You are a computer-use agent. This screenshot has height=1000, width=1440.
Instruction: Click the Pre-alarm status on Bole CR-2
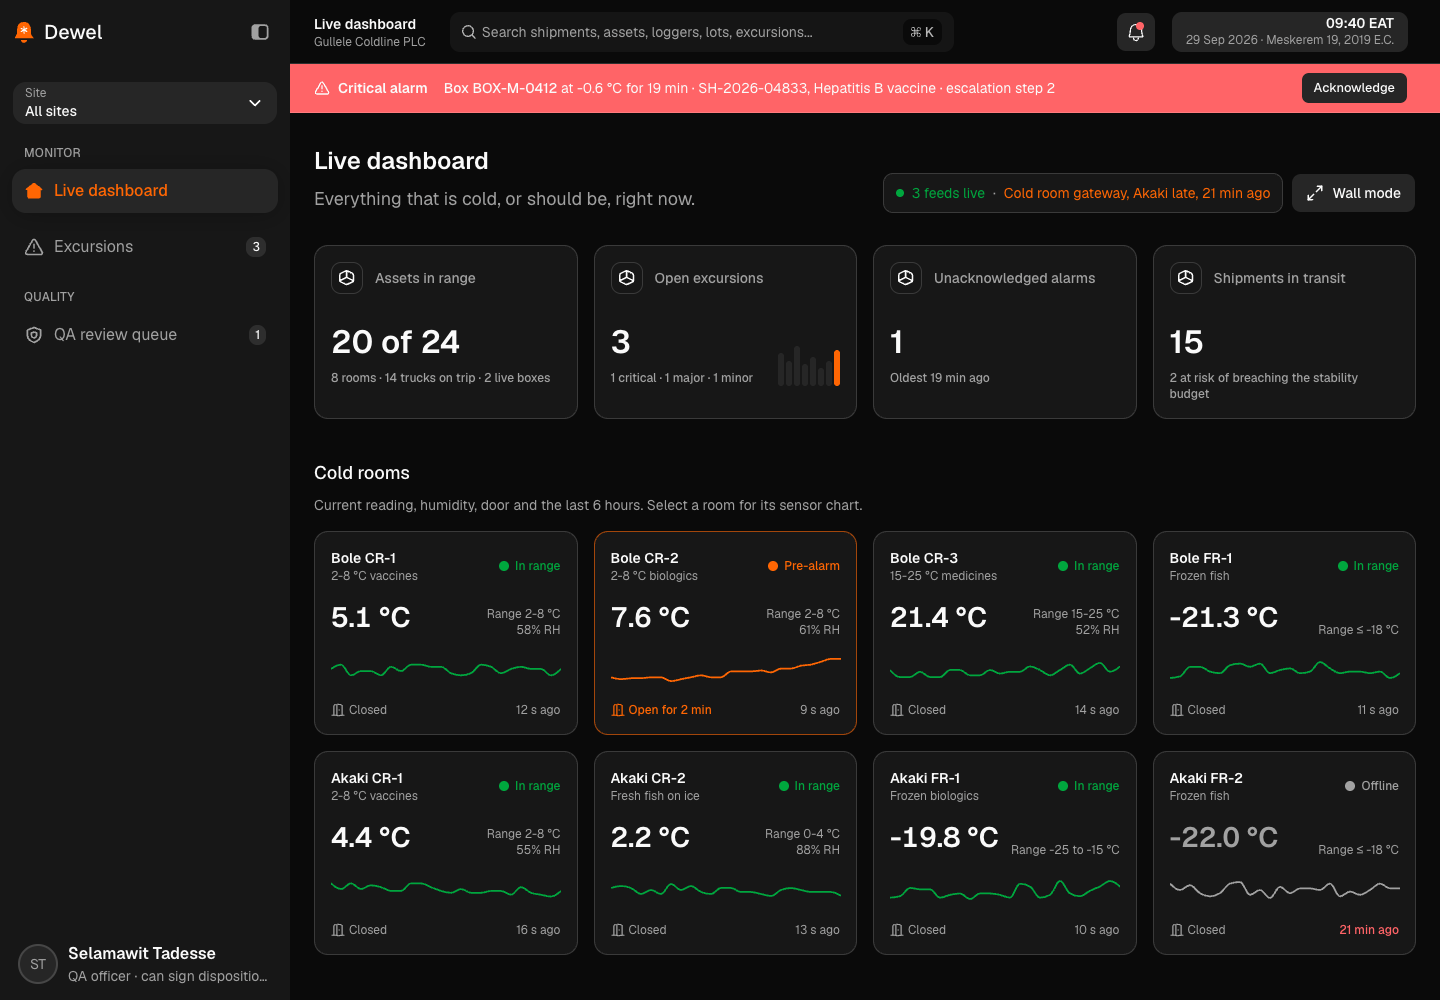pos(804,566)
